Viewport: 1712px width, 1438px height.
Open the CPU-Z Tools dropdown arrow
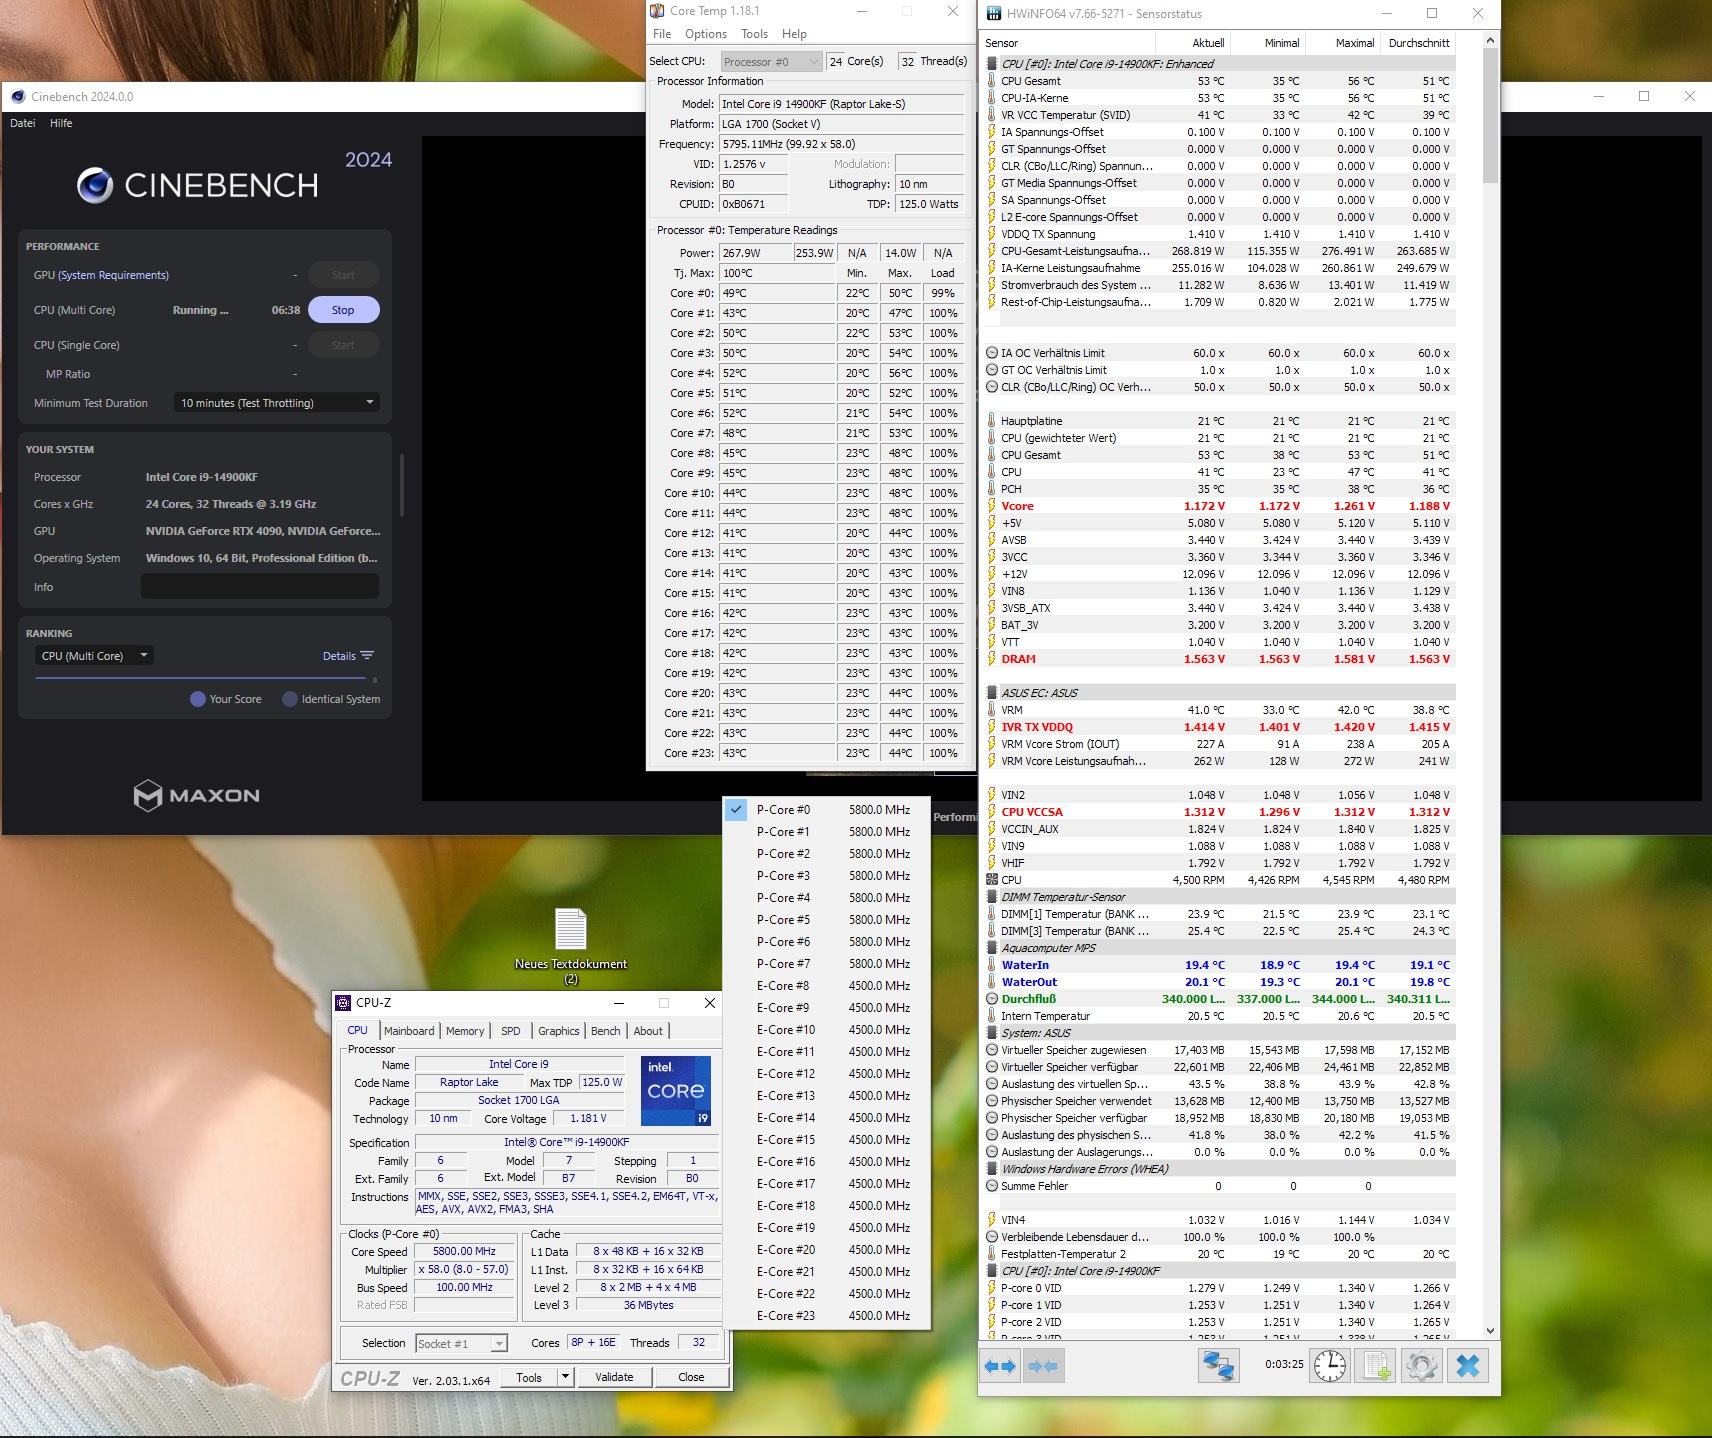coord(565,1377)
